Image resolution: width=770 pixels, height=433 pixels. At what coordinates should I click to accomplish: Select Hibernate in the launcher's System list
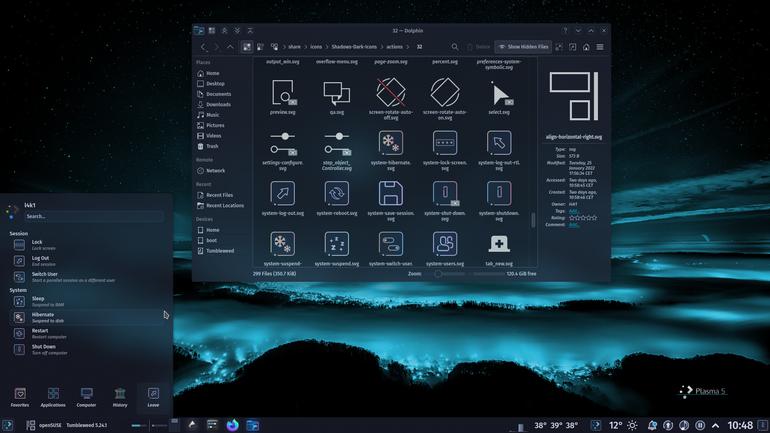pos(86,317)
